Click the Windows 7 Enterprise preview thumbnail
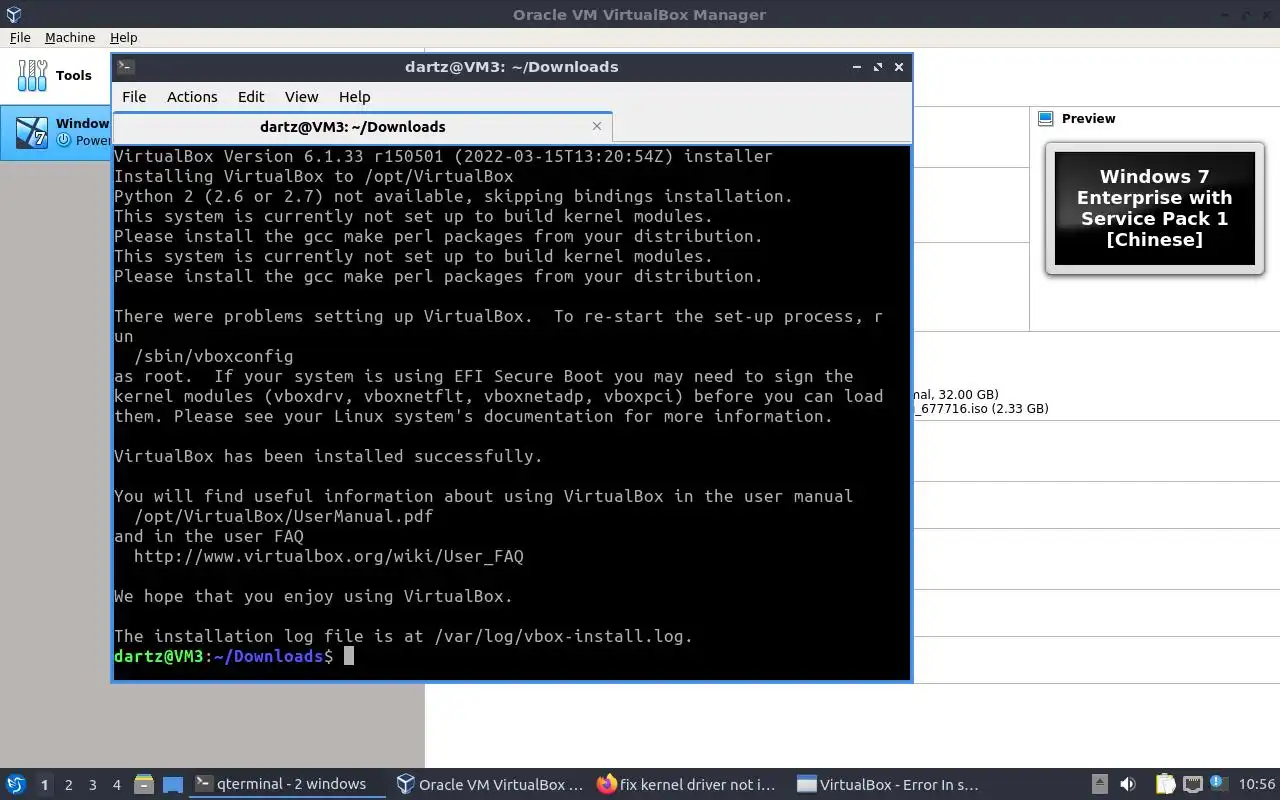The height and width of the screenshot is (800, 1280). coord(1154,208)
